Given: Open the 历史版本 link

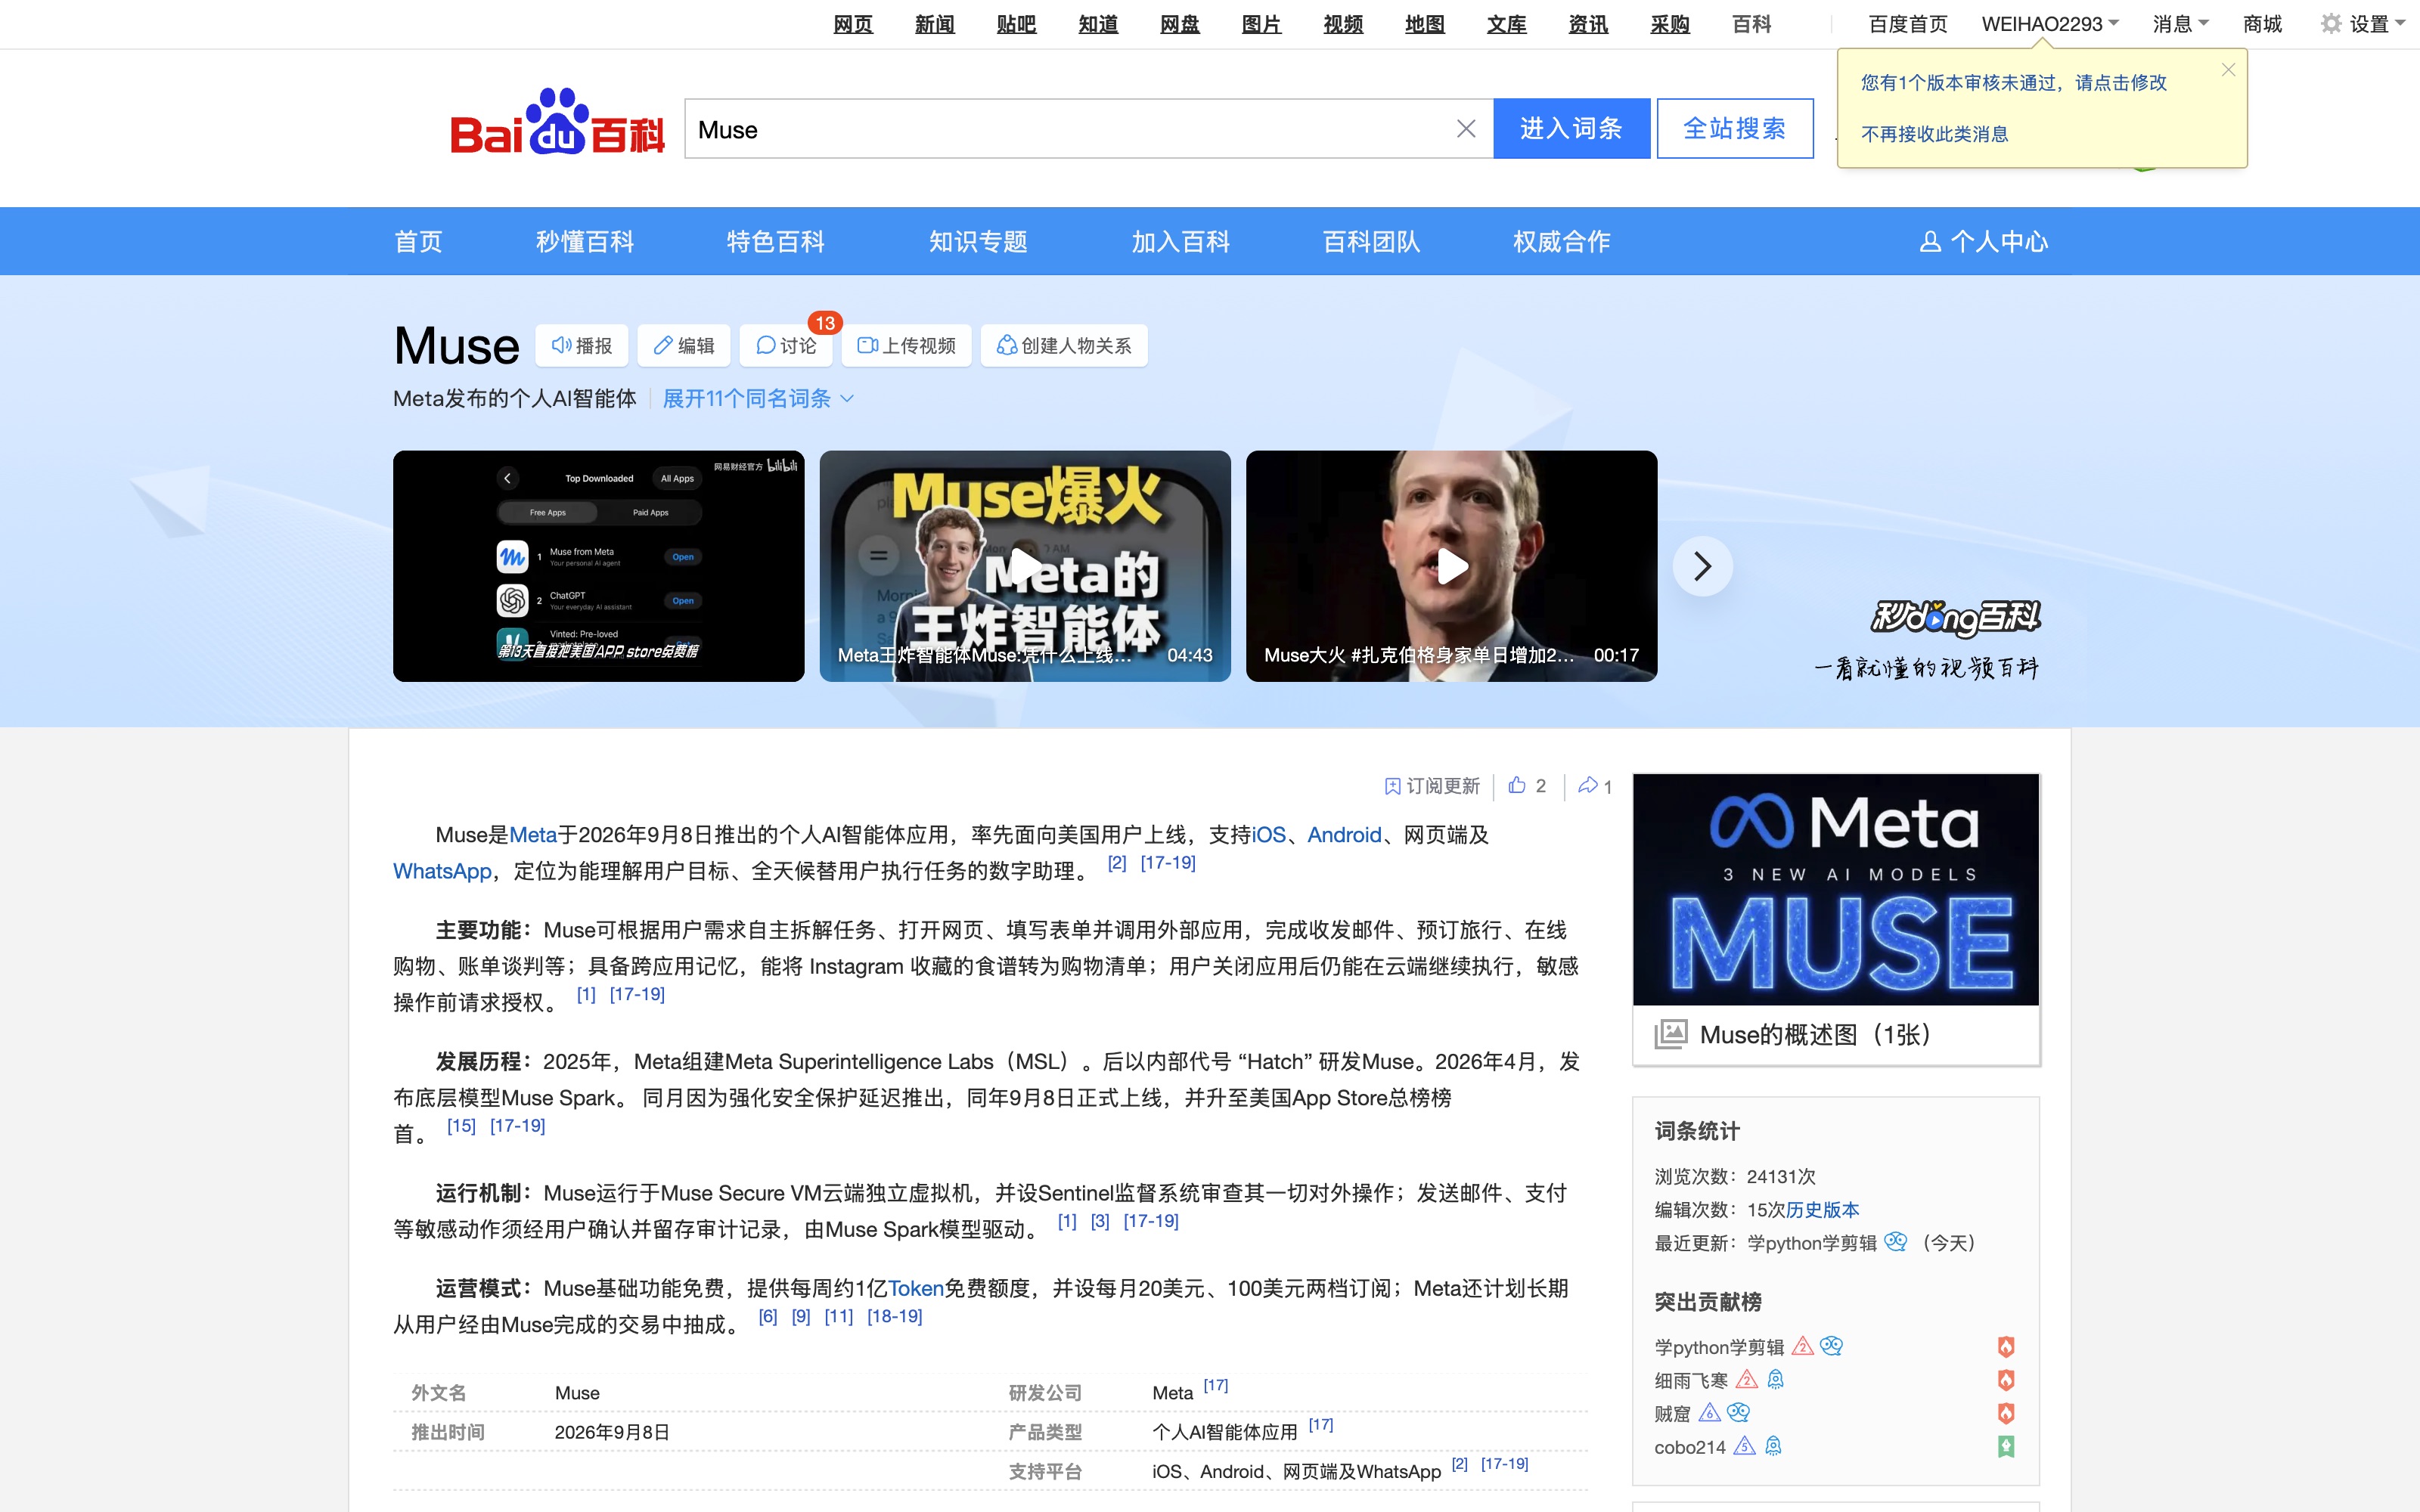Looking at the screenshot, I should 1822,1210.
